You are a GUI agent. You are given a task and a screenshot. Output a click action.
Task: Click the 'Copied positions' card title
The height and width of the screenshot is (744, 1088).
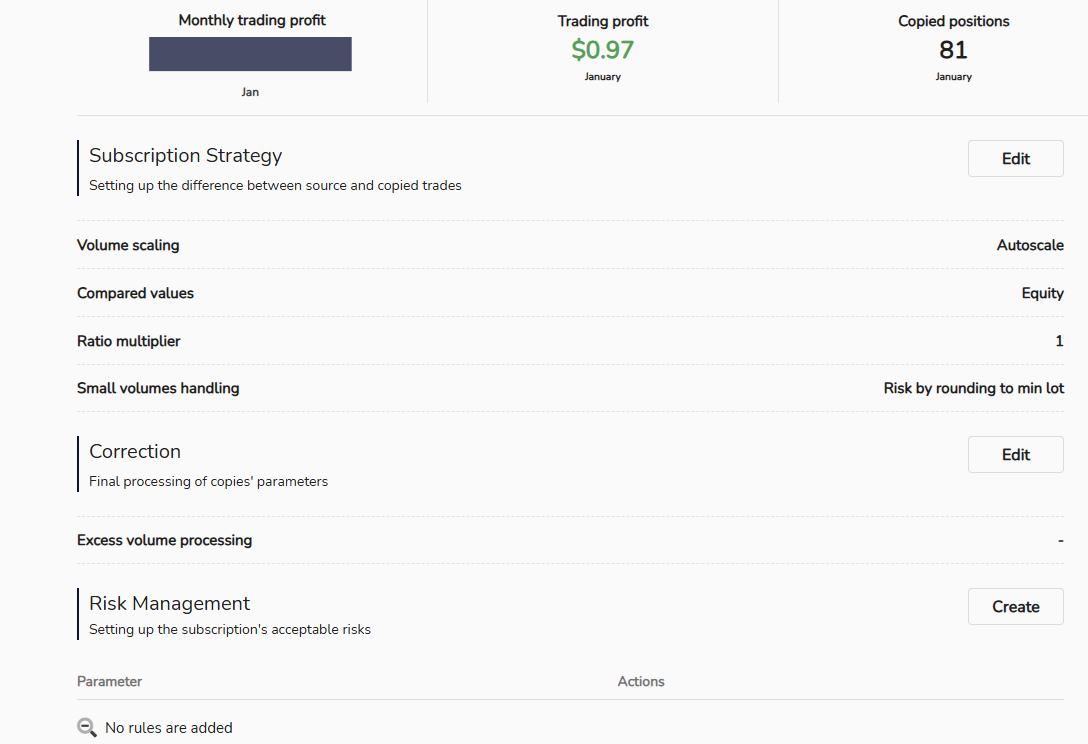tap(953, 21)
